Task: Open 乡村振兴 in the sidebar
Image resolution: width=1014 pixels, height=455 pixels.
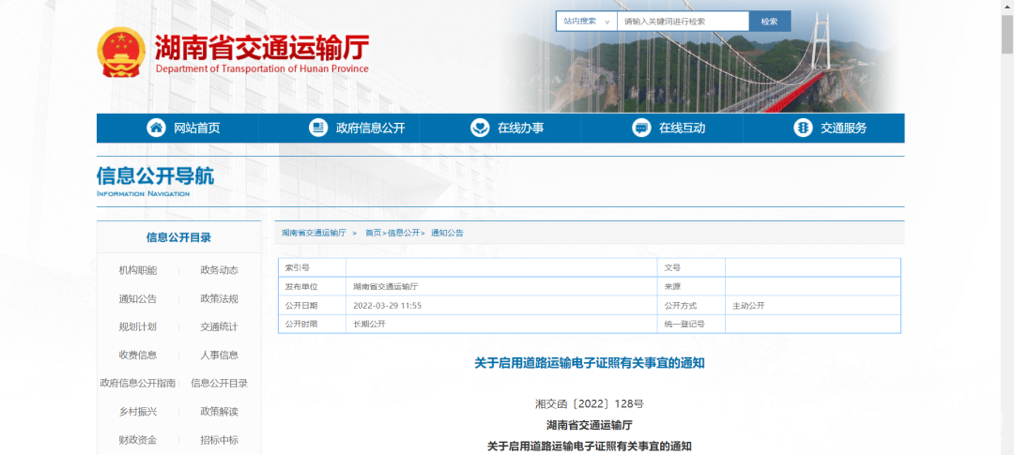Action: point(138,412)
